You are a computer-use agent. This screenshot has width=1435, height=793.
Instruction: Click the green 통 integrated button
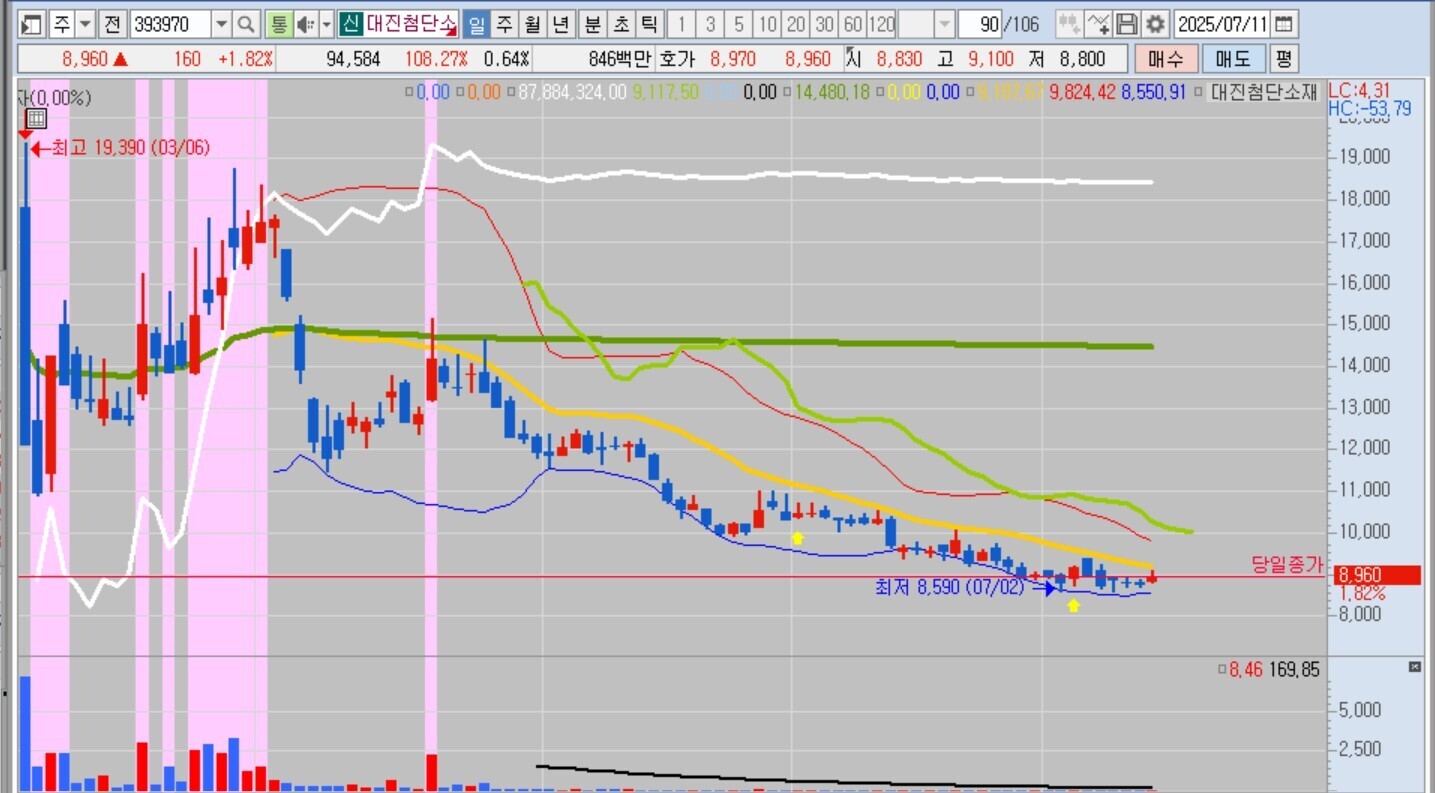tap(279, 24)
